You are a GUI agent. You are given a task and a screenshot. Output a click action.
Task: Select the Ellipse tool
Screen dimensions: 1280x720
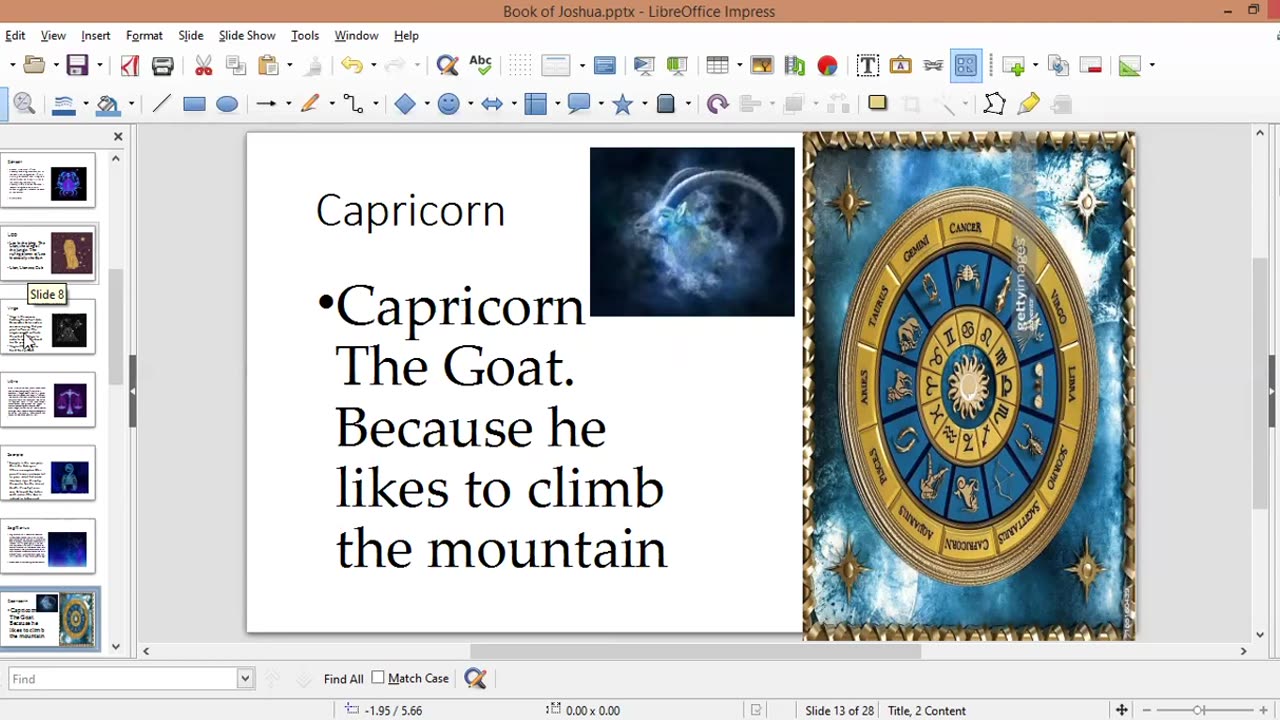(227, 103)
